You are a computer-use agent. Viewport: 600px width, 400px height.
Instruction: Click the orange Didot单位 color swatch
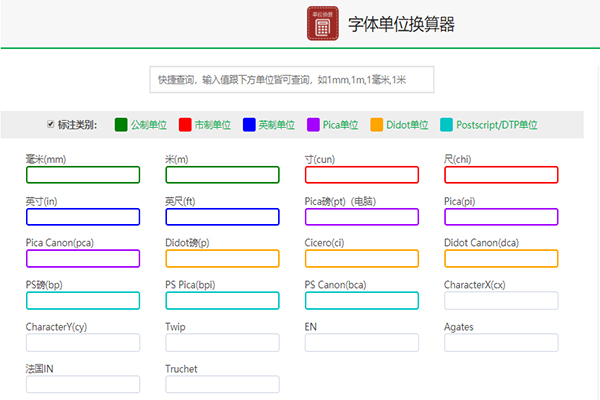click(x=377, y=125)
